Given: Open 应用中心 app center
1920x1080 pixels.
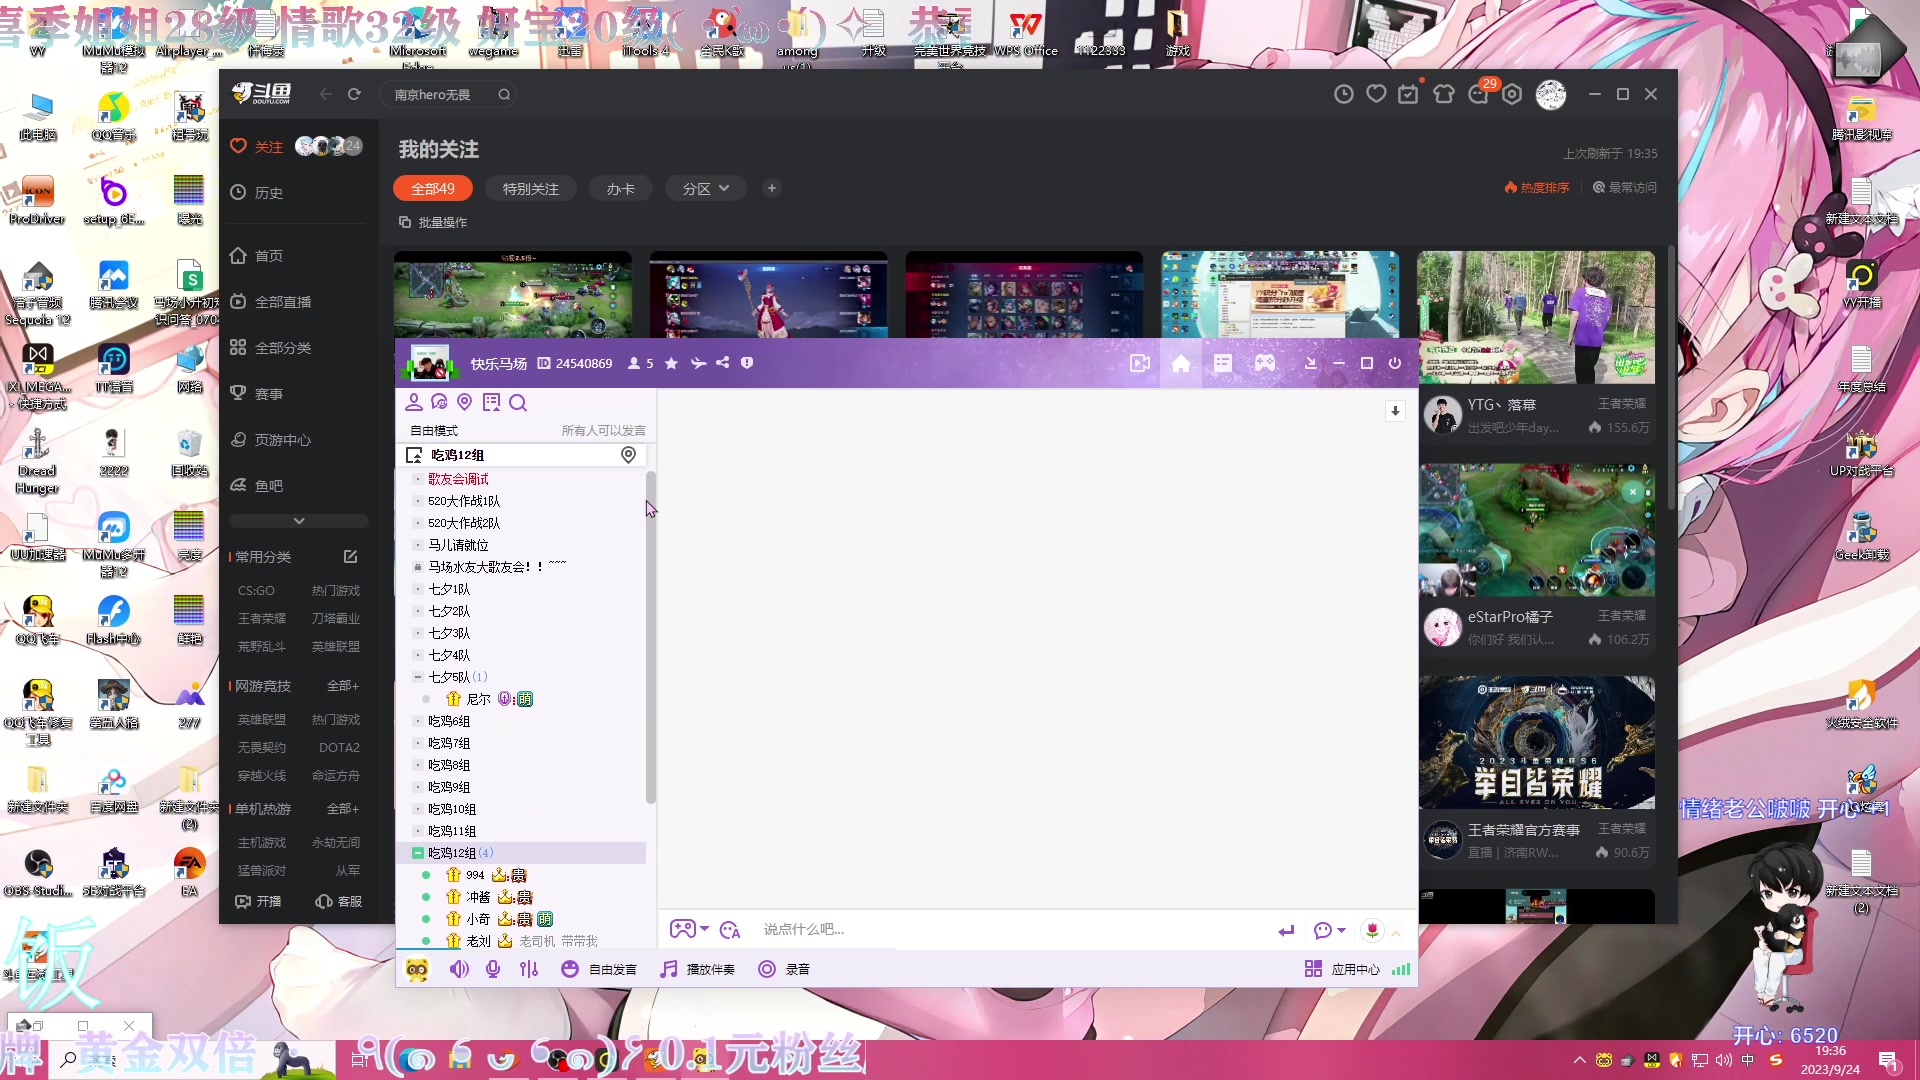Looking at the screenshot, I should (1343, 969).
